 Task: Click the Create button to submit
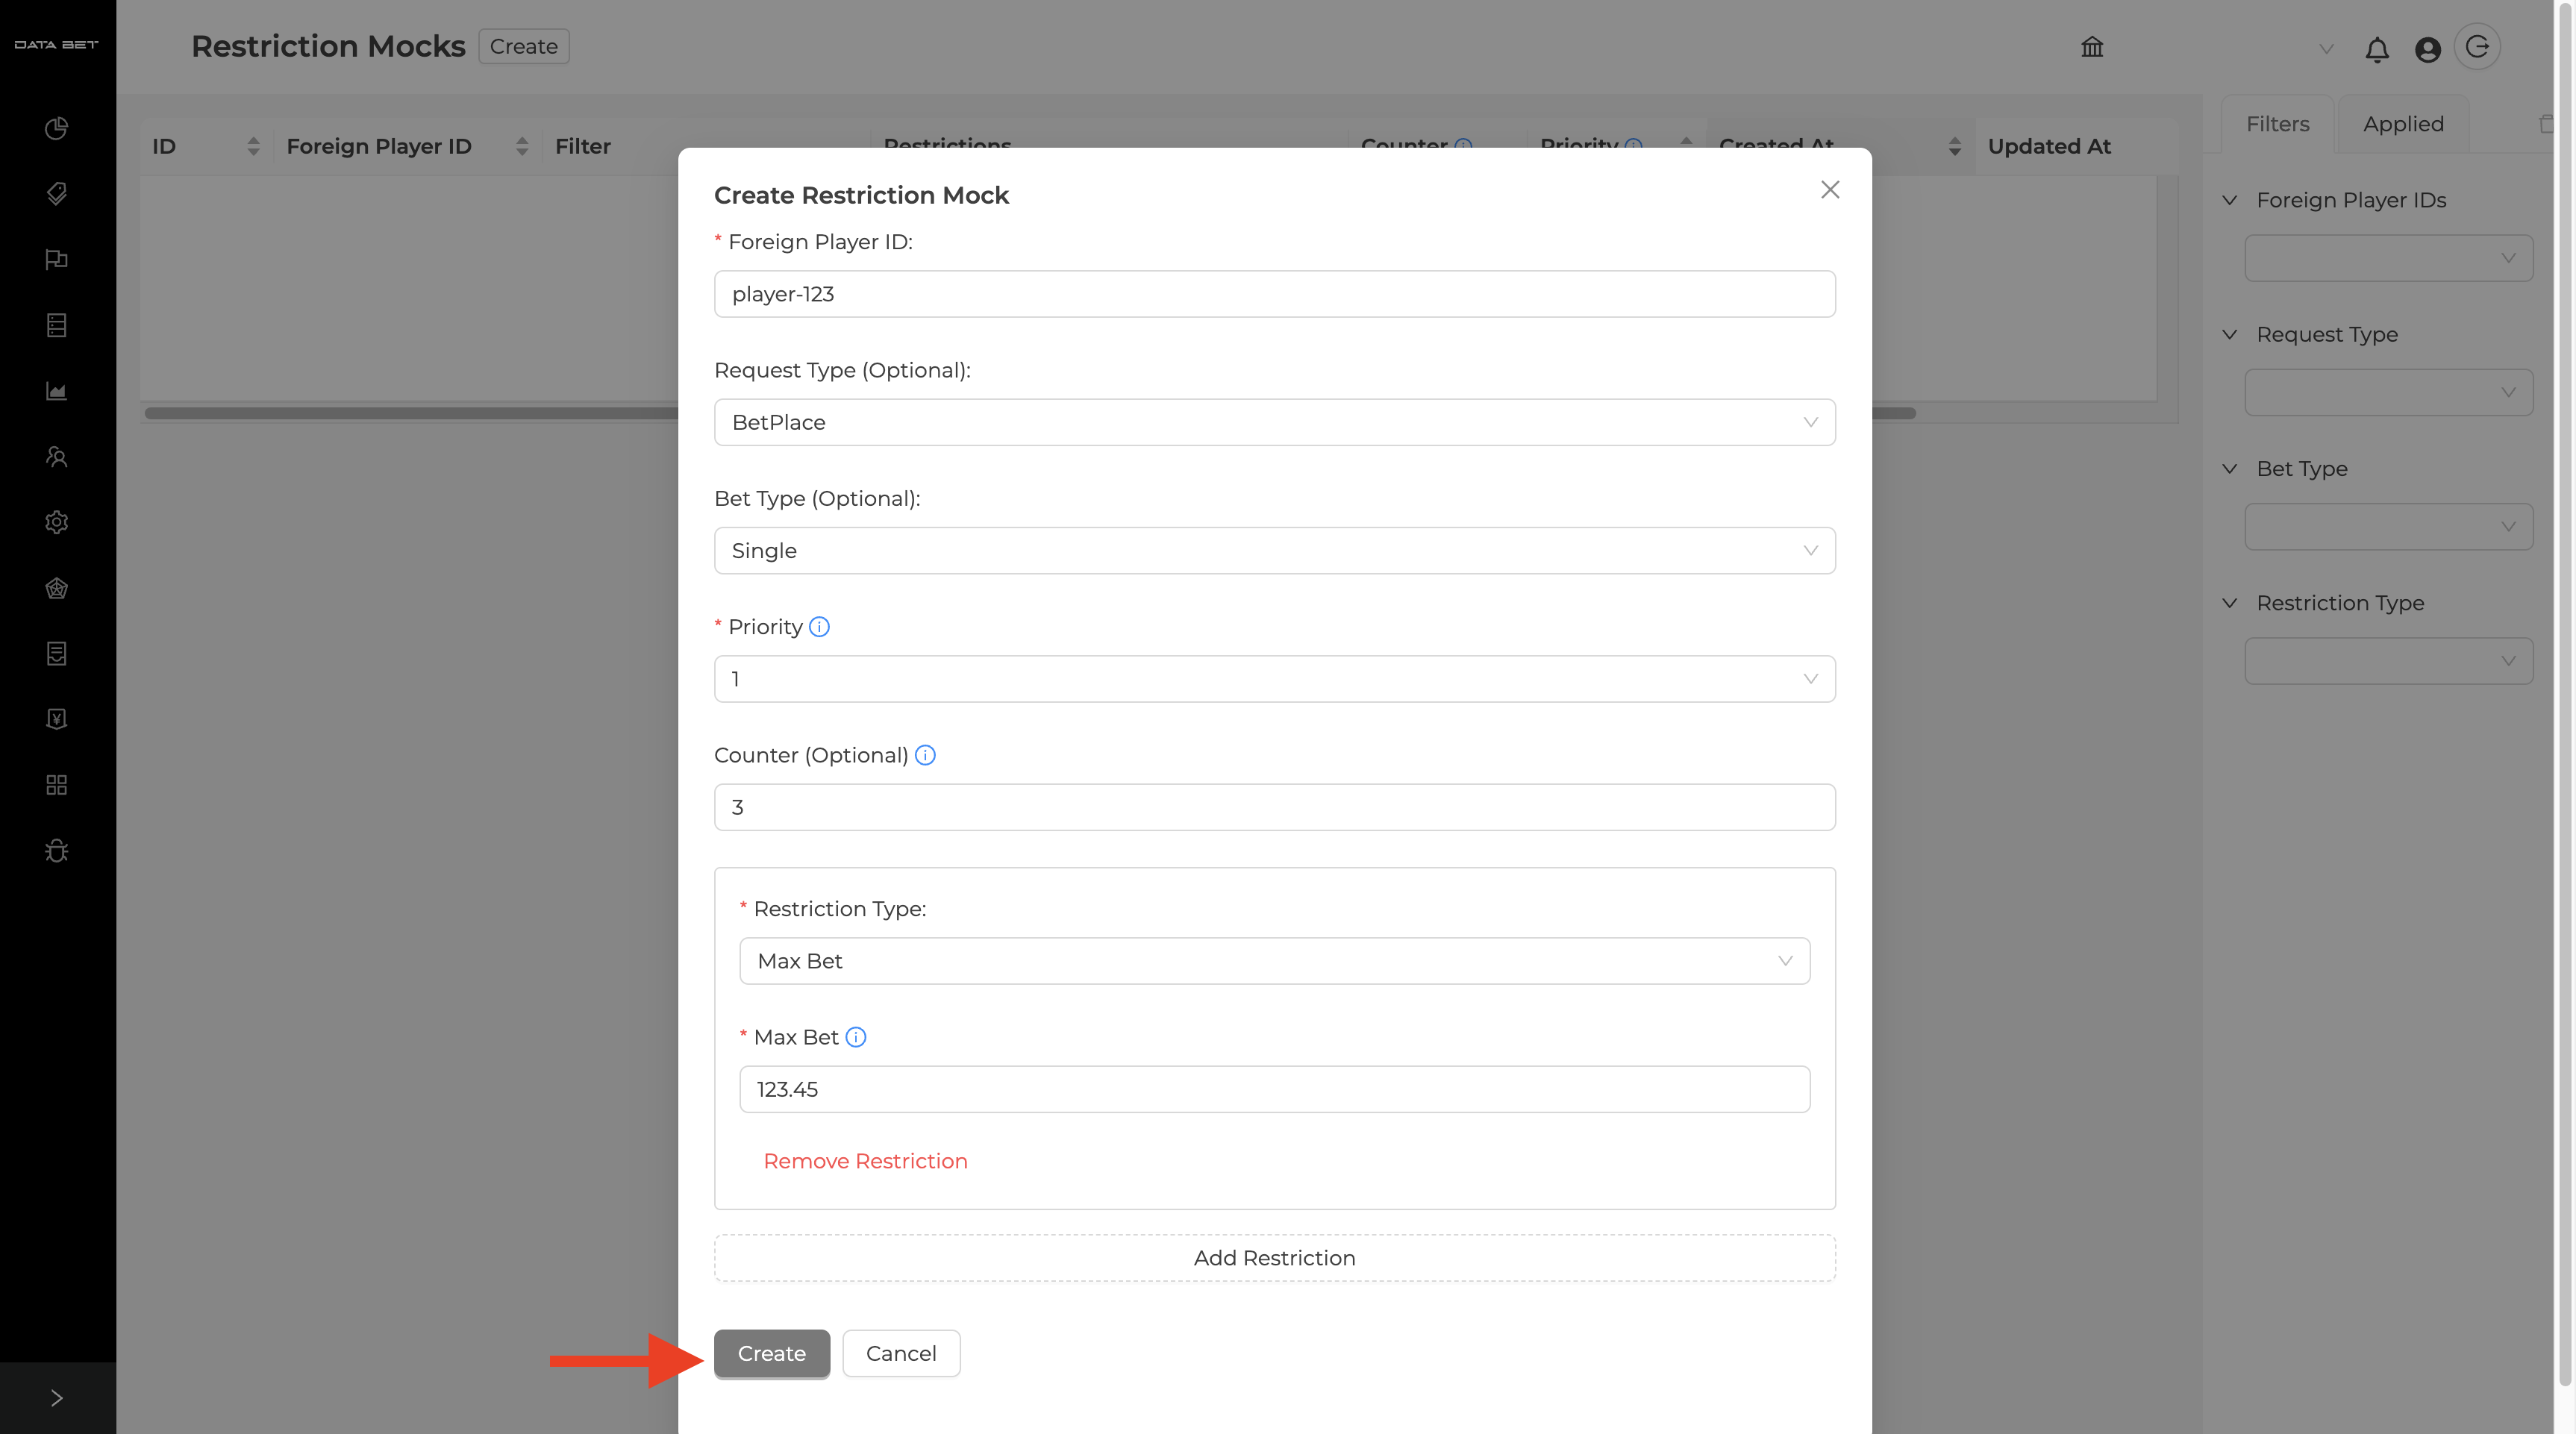click(771, 1353)
